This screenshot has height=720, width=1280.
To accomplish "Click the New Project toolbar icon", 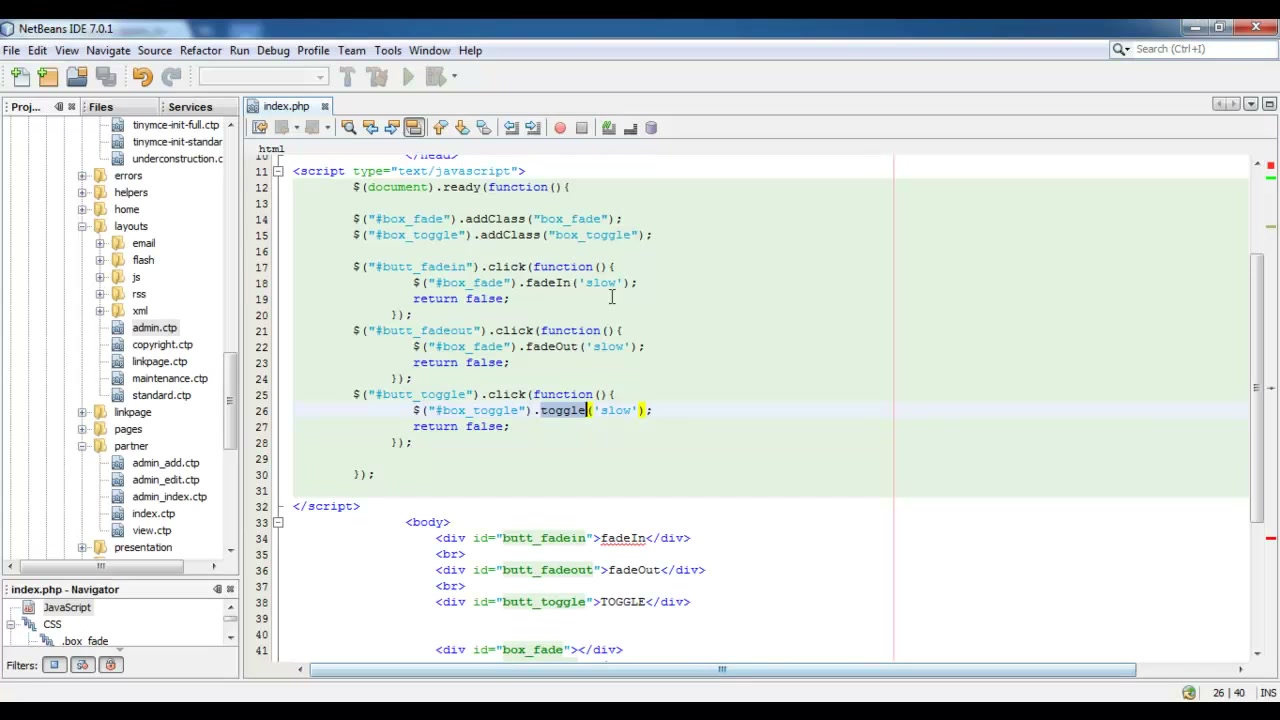I will coord(48,77).
